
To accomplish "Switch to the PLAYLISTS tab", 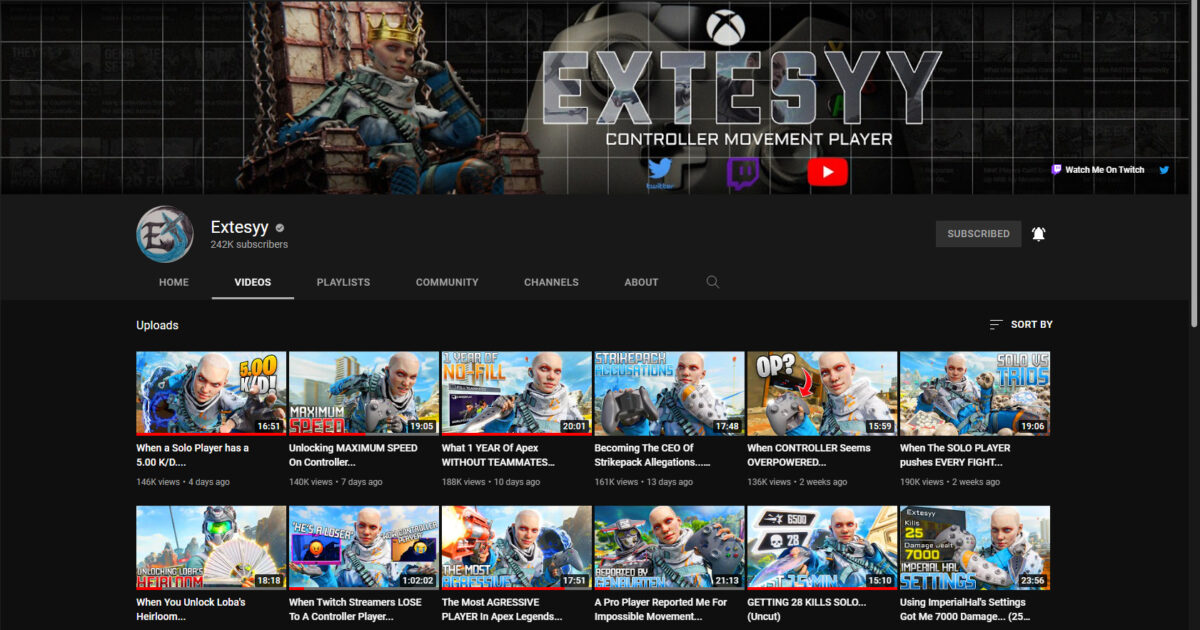I will tap(343, 282).
